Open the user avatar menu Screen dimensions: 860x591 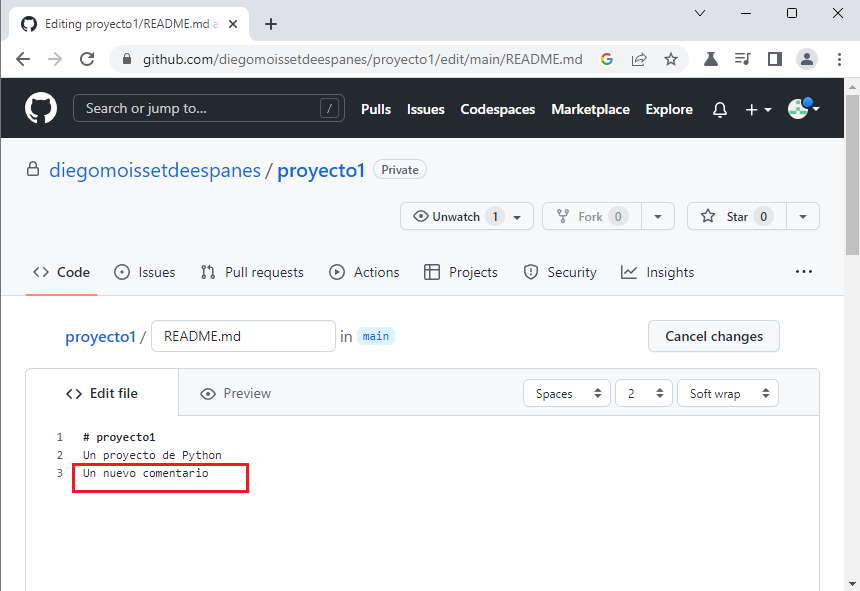coord(803,109)
